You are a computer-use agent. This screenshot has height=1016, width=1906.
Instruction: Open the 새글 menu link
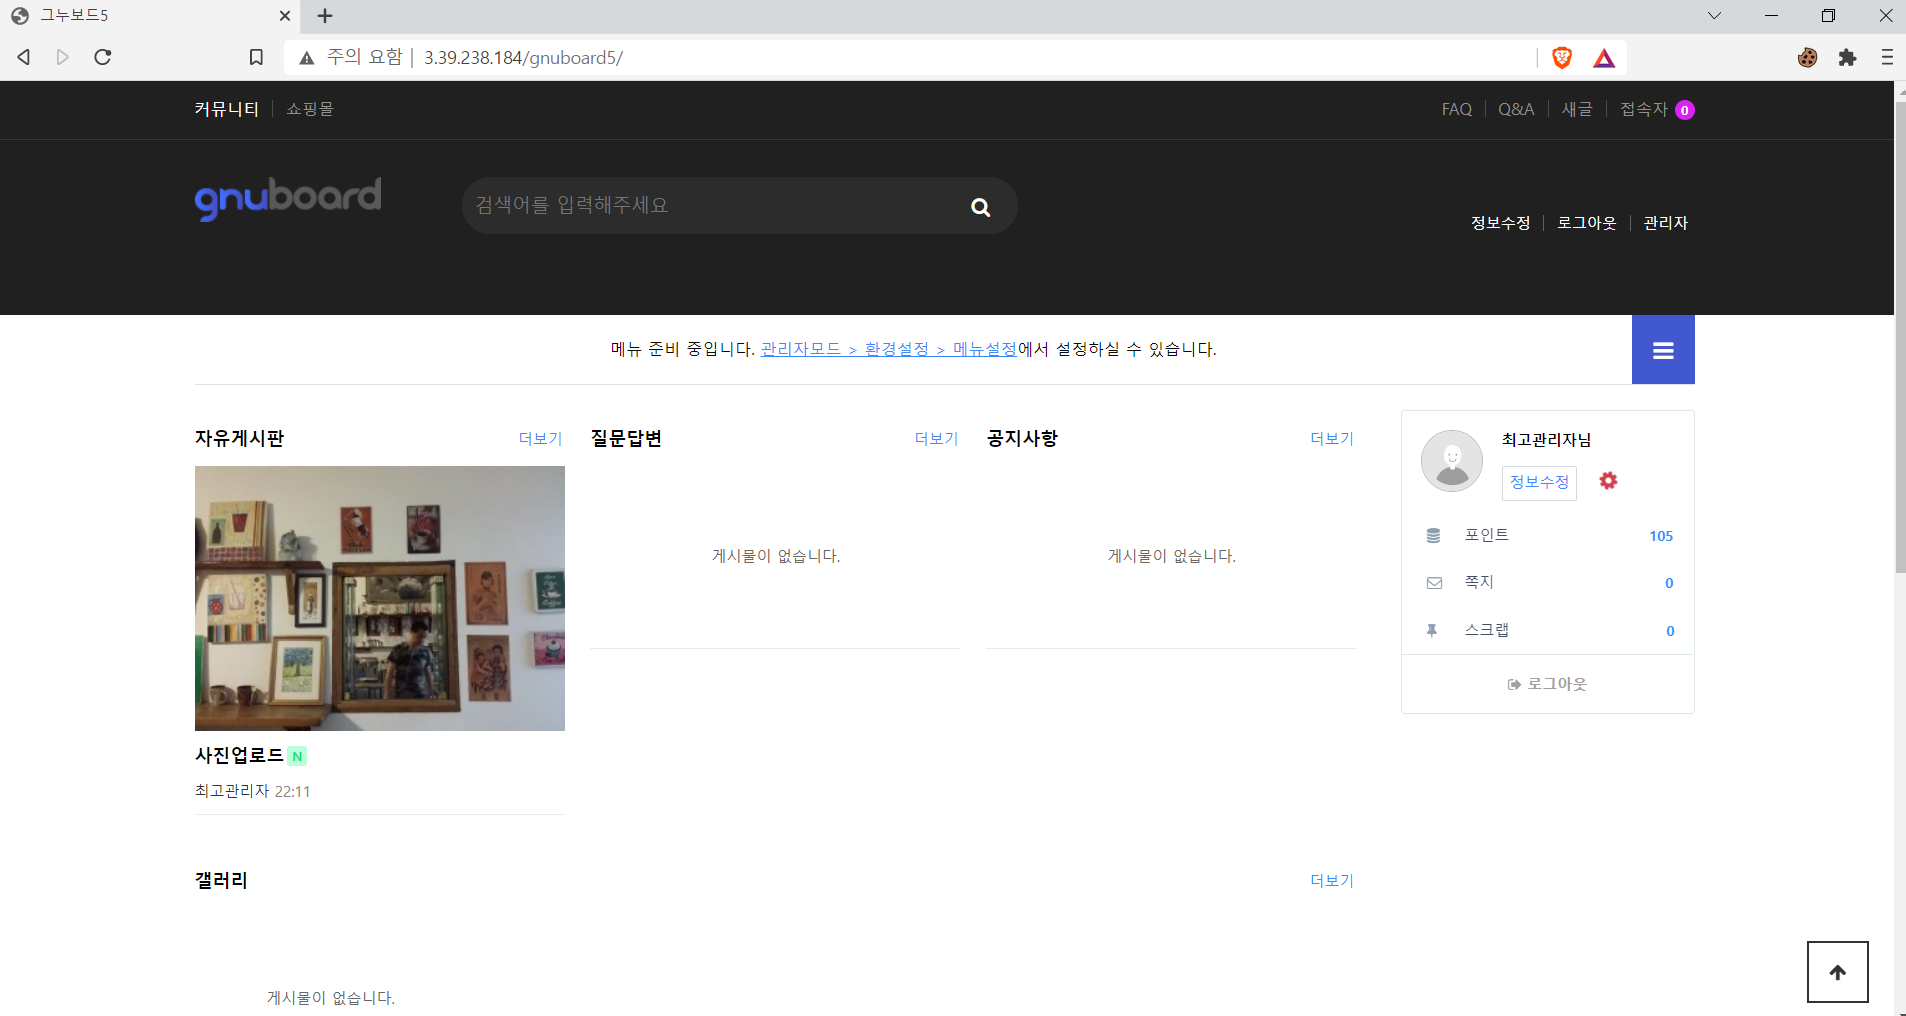pos(1577,109)
